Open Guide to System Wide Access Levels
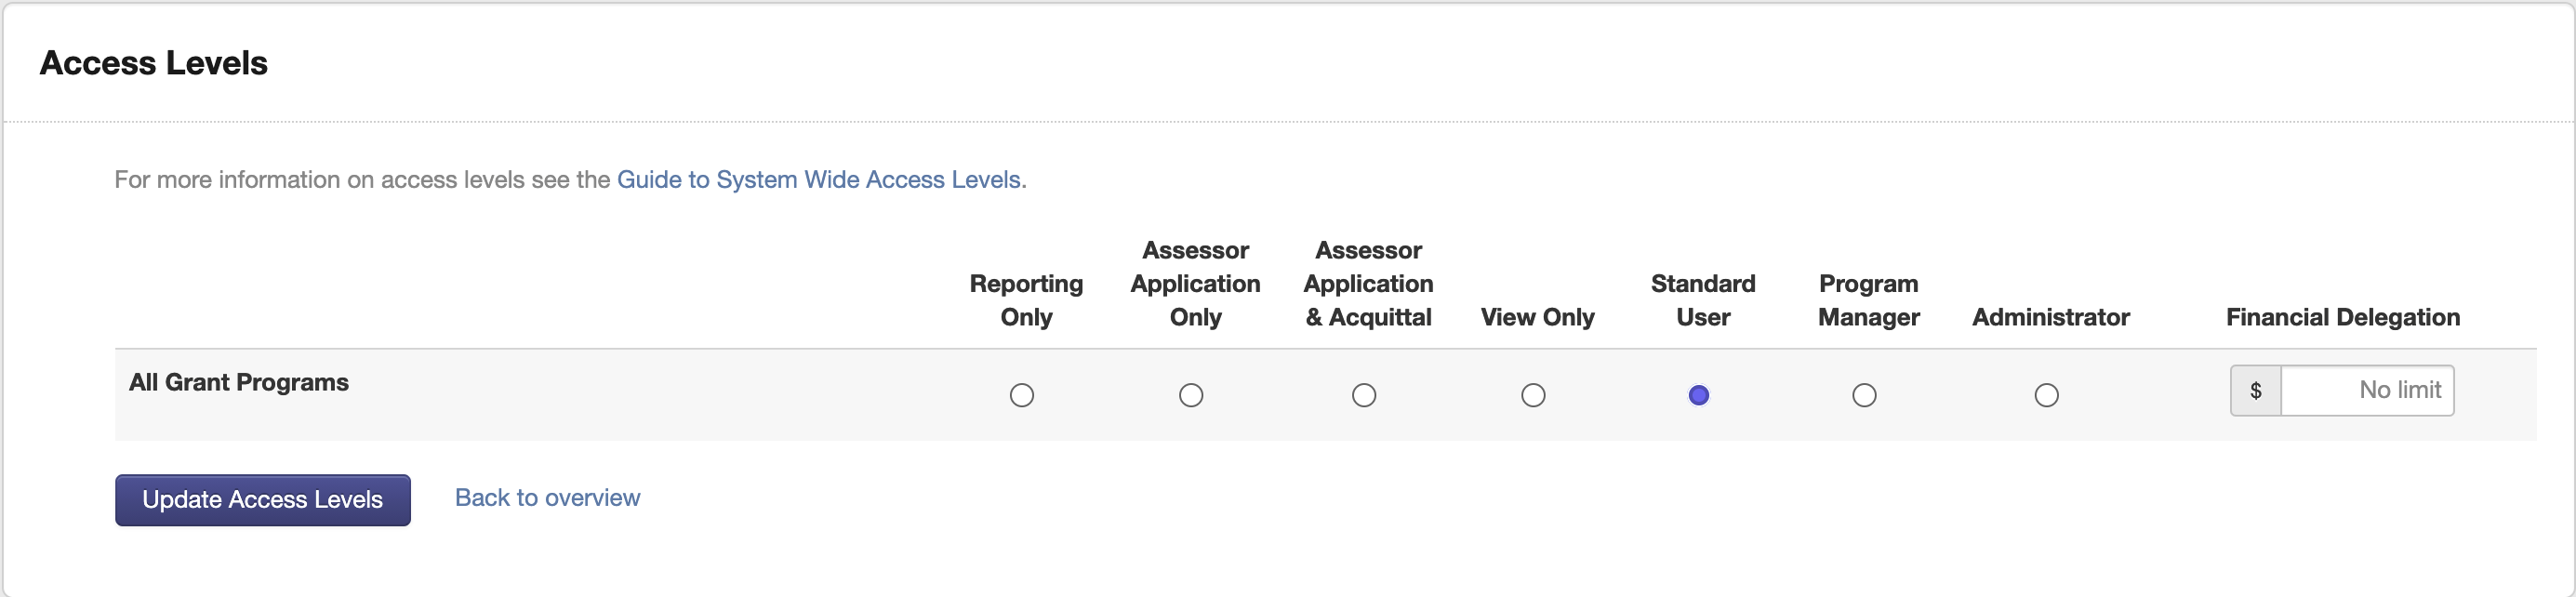This screenshot has height=597, width=2576. tap(819, 180)
